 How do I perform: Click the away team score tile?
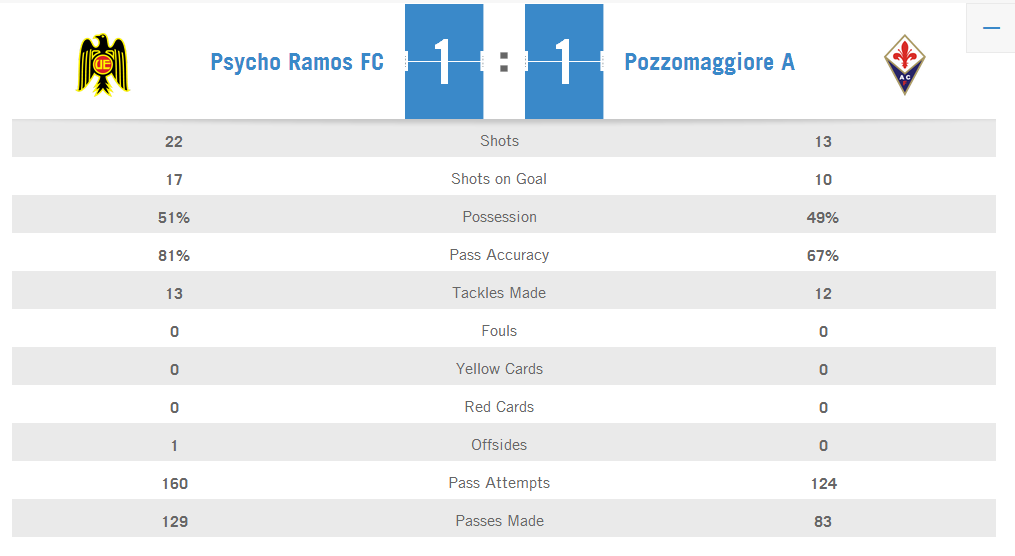(x=564, y=62)
